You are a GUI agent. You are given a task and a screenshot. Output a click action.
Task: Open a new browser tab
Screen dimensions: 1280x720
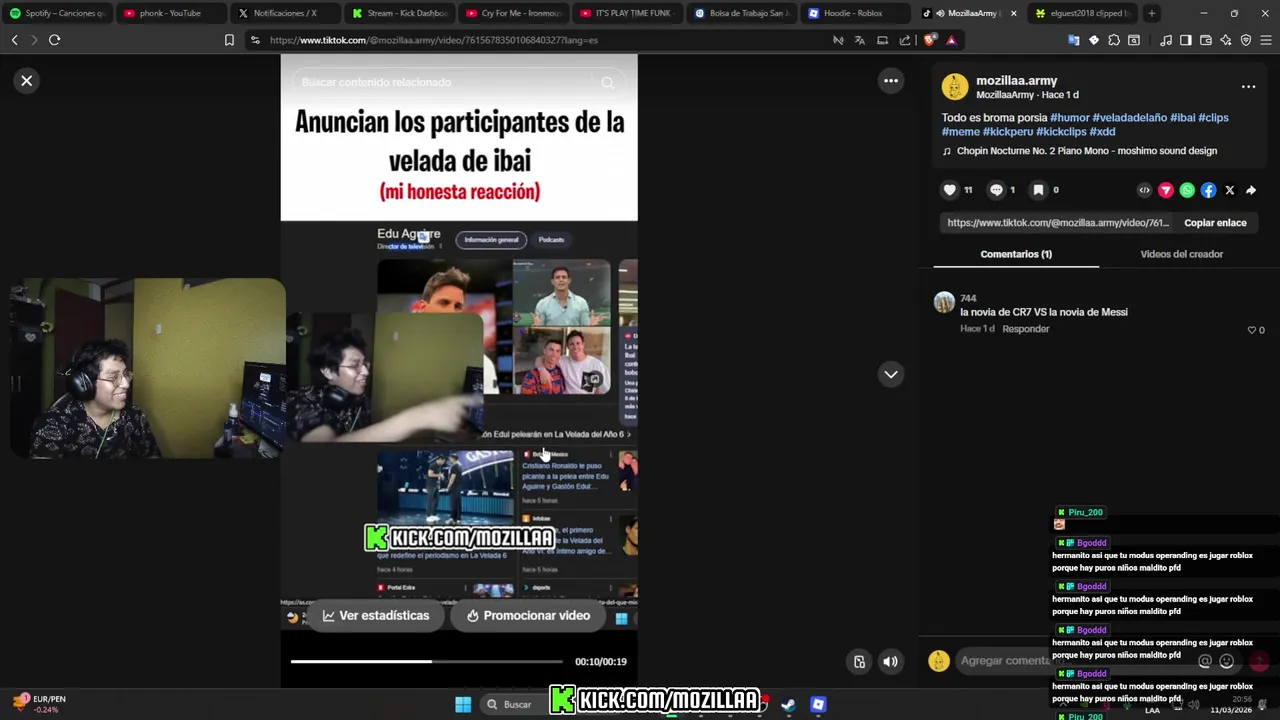(x=1152, y=13)
